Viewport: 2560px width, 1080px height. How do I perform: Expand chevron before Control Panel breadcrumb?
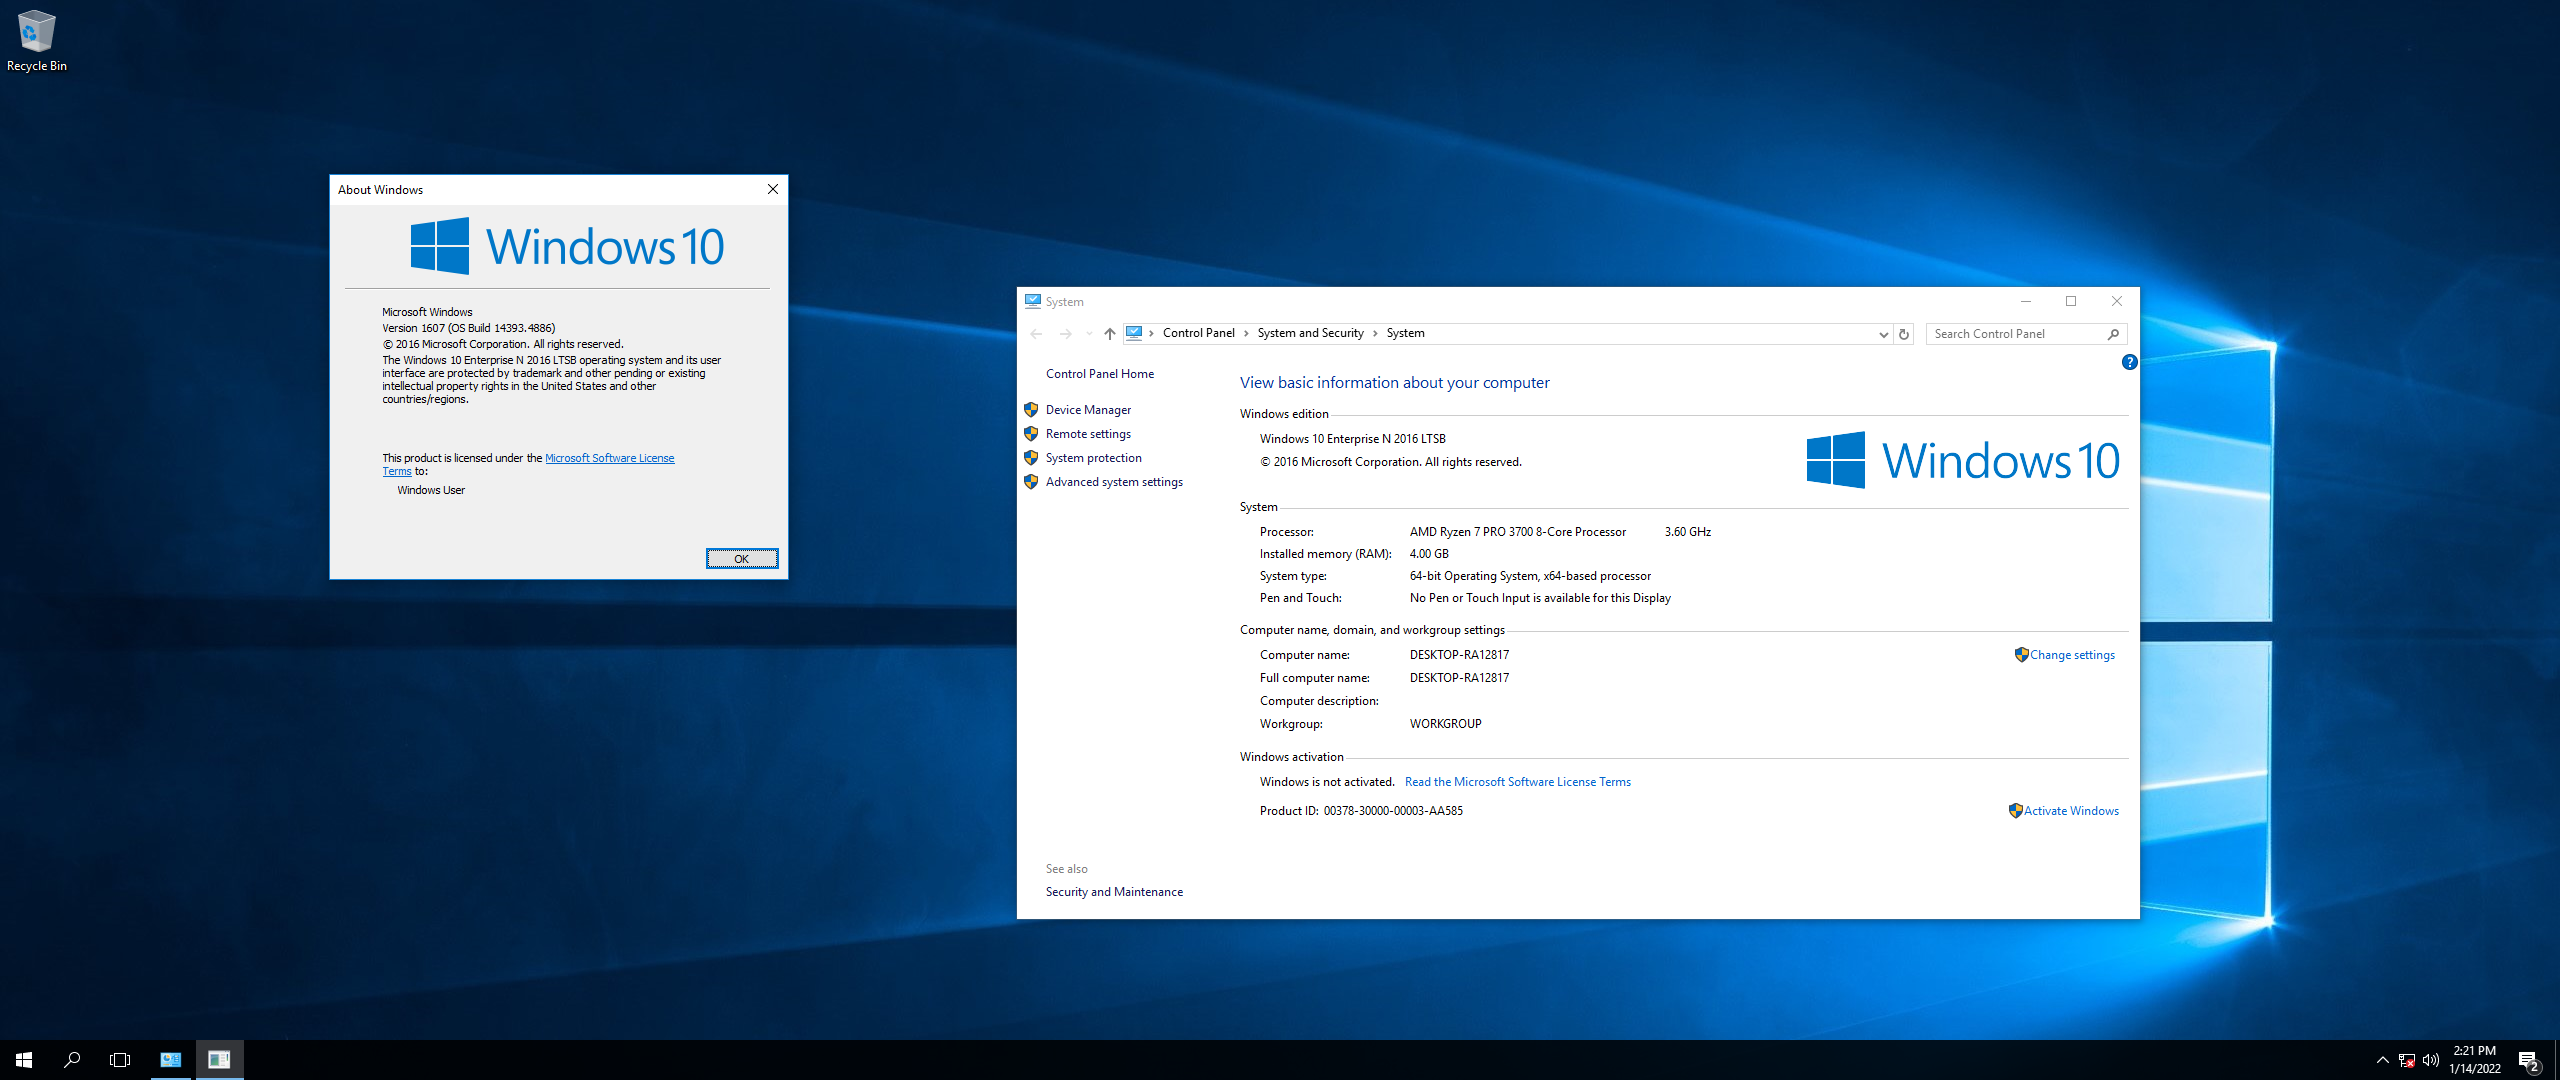[1152, 333]
